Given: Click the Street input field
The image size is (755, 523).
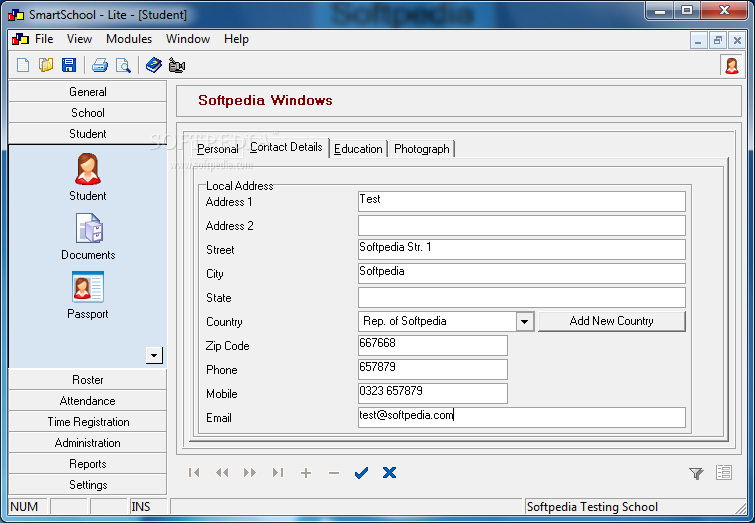Looking at the screenshot, I should pos(521,249).
